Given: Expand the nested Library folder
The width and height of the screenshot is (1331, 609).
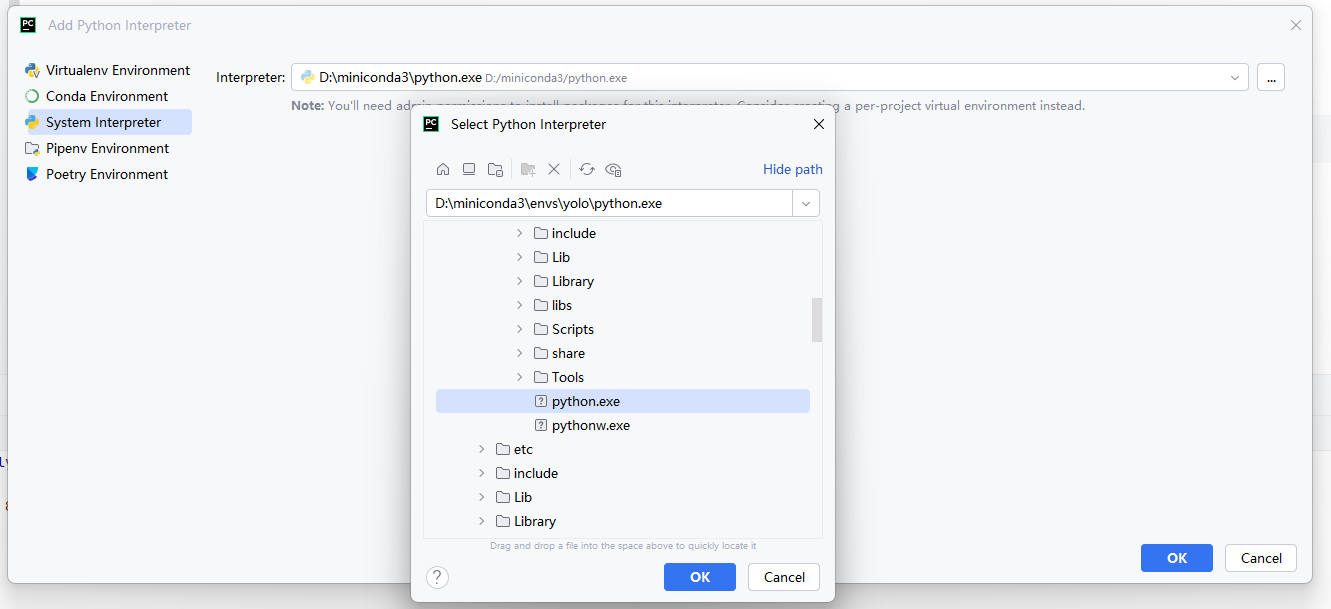Looking at the screenshot, I should pyautogui.click(x=519, y=281).
